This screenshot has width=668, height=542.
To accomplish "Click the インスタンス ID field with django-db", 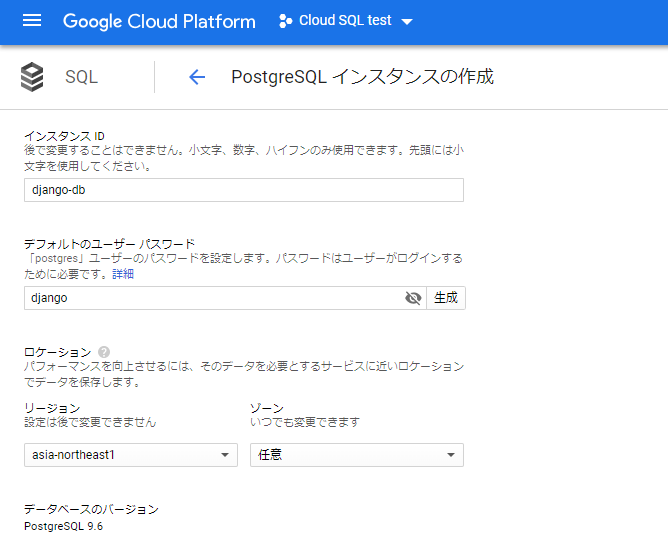I will point(243,190).
